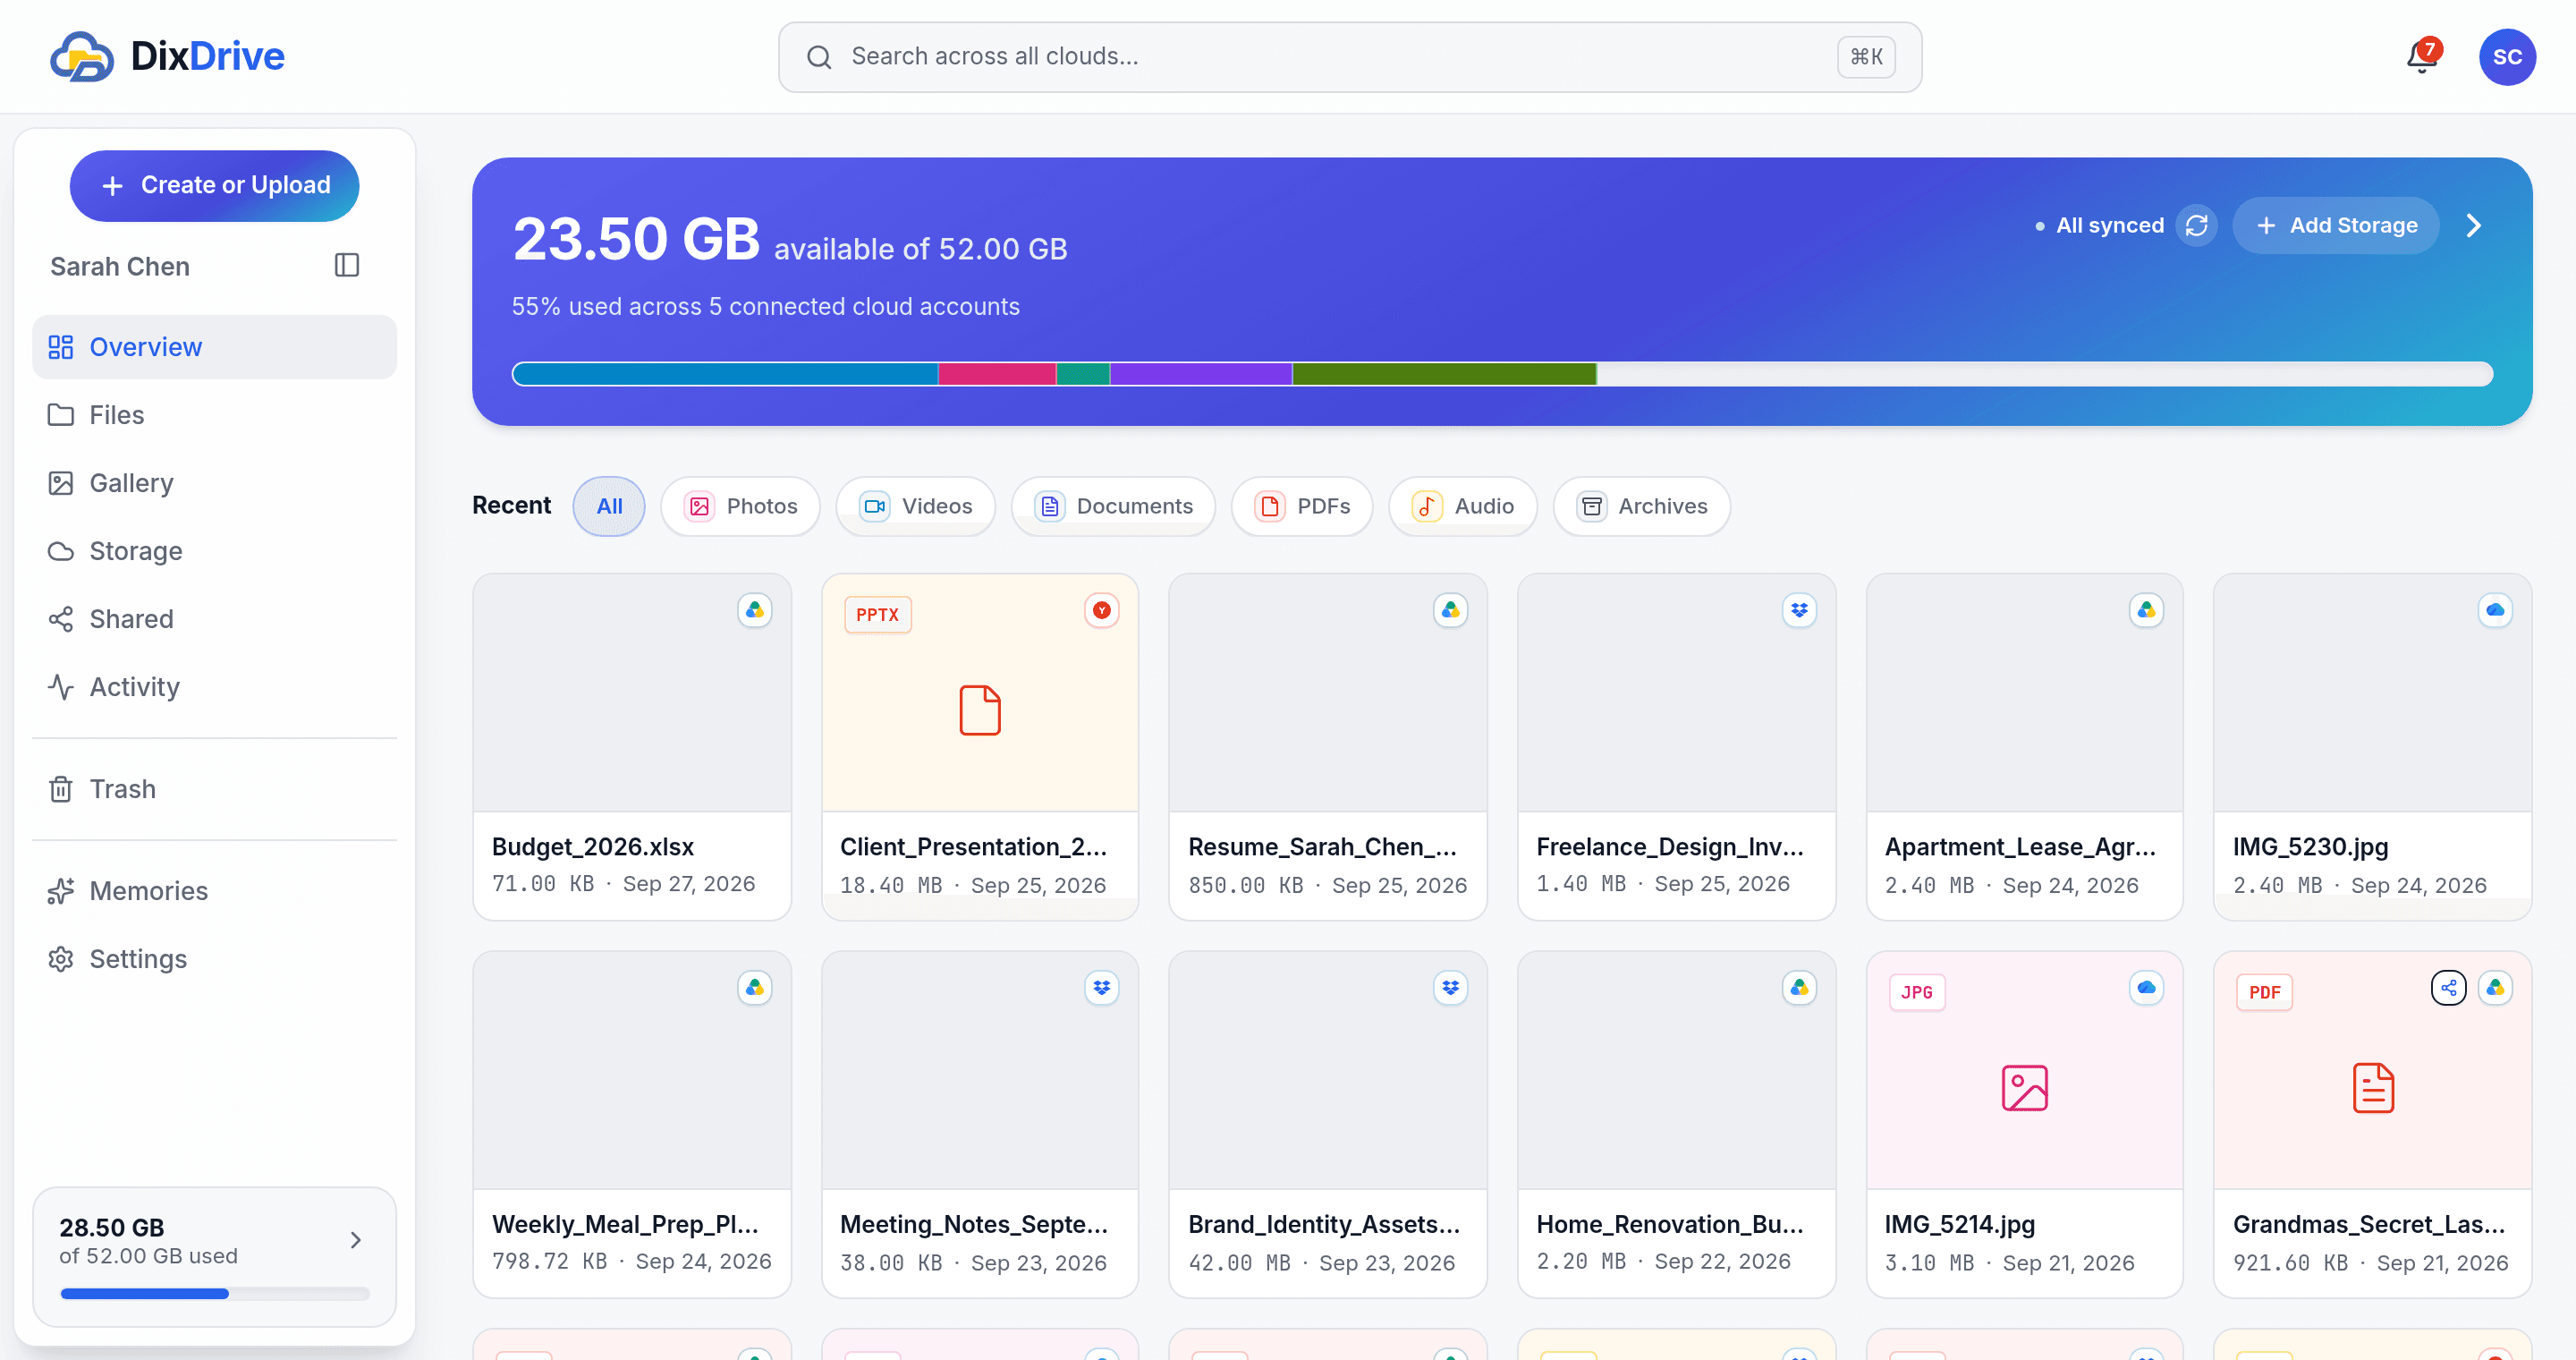Click Dropbox badge on Freelance_Design_Inv card
2576x1360 pixels.
pos(1799,610)
